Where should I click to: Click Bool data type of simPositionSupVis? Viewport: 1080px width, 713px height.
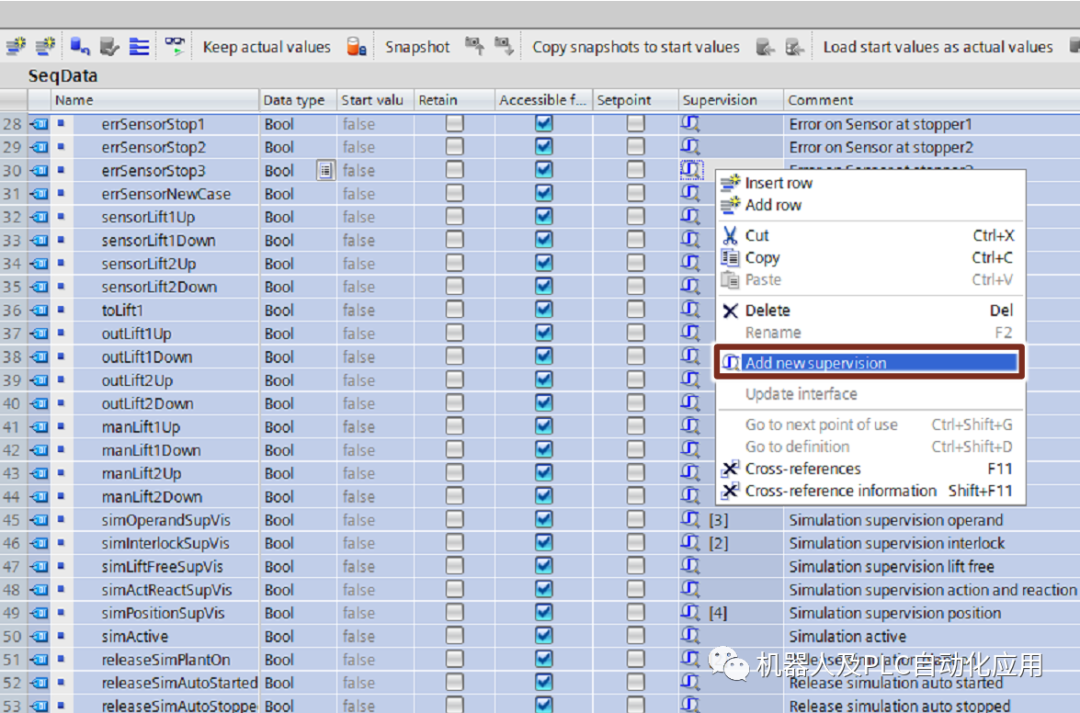pos(279,612)
